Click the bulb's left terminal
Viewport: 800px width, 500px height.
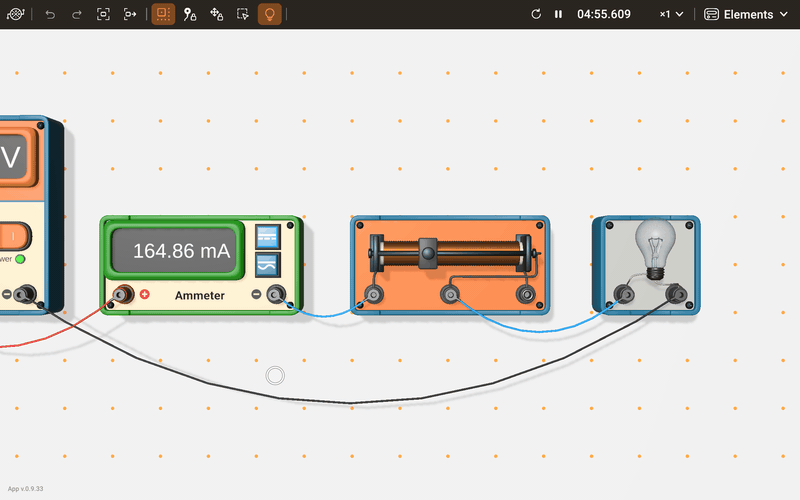coord(623,294)
